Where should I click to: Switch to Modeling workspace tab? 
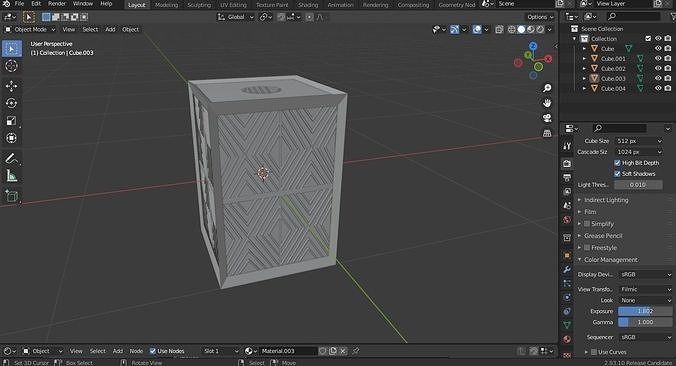pos(166,5)
